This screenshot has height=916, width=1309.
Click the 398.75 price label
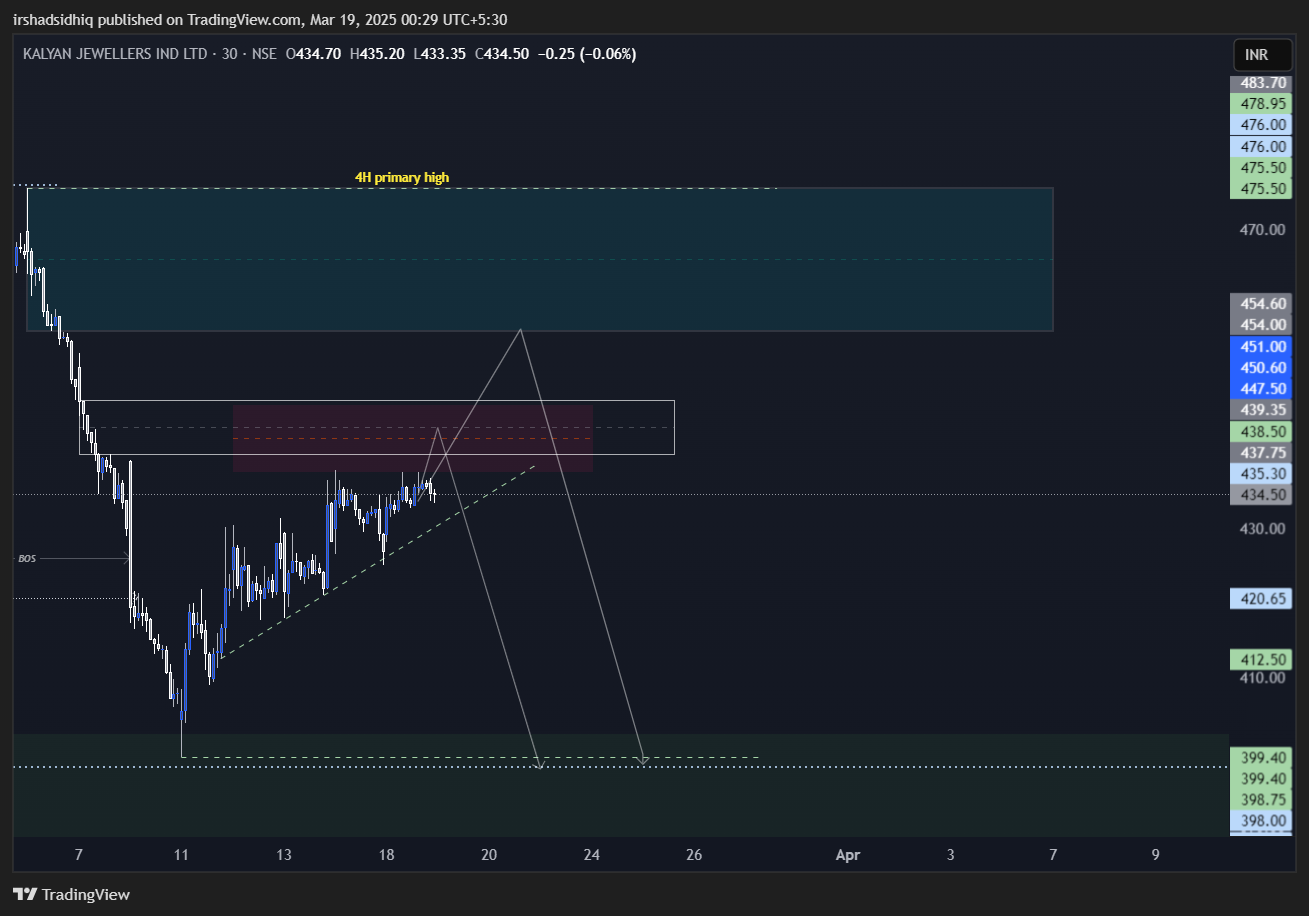pos(1262,800)
